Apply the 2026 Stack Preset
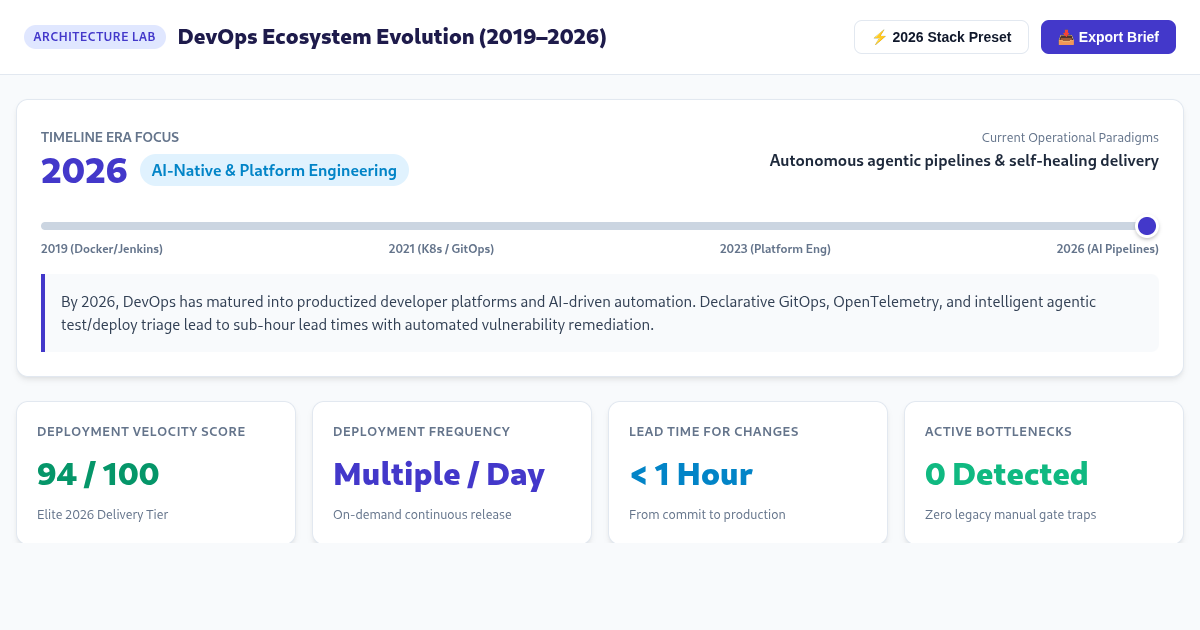 click(x=941, y=37)
